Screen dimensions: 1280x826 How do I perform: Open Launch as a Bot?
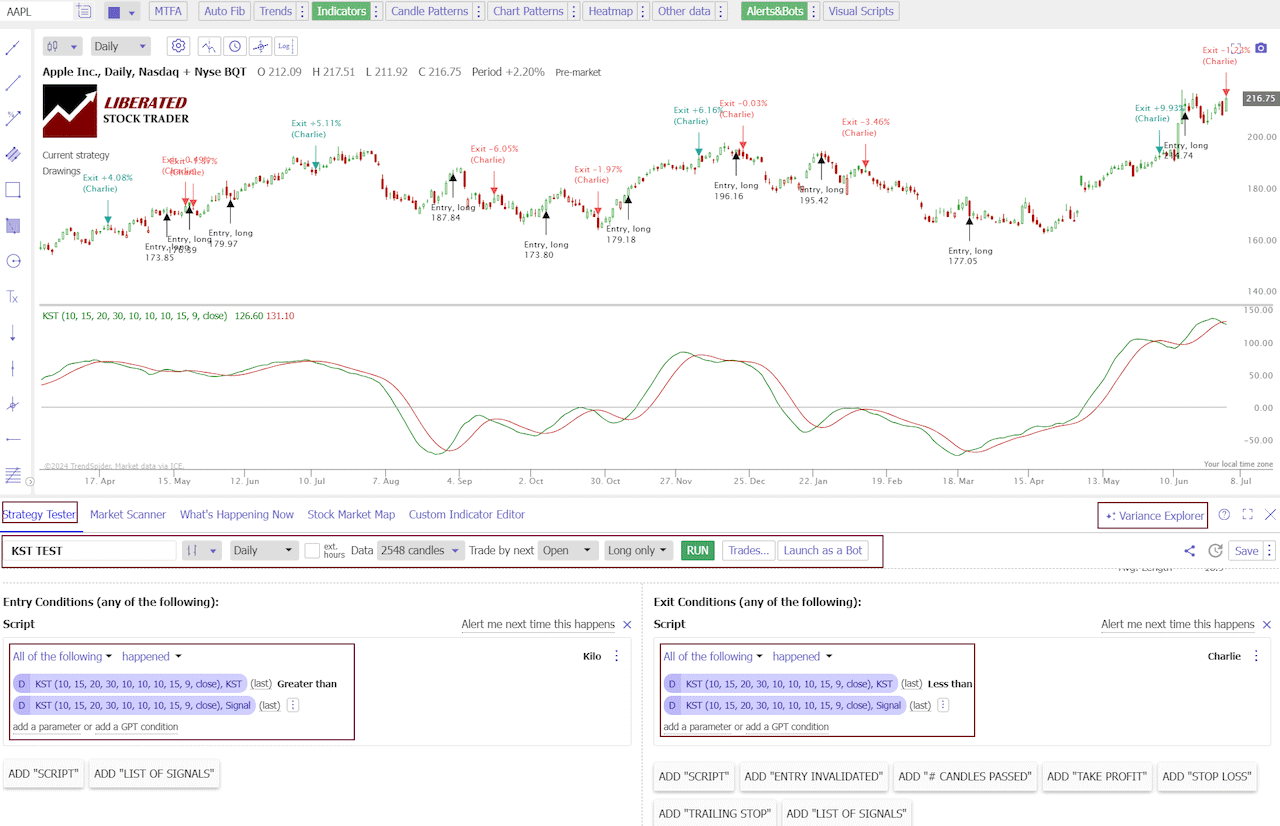[822, 550]
